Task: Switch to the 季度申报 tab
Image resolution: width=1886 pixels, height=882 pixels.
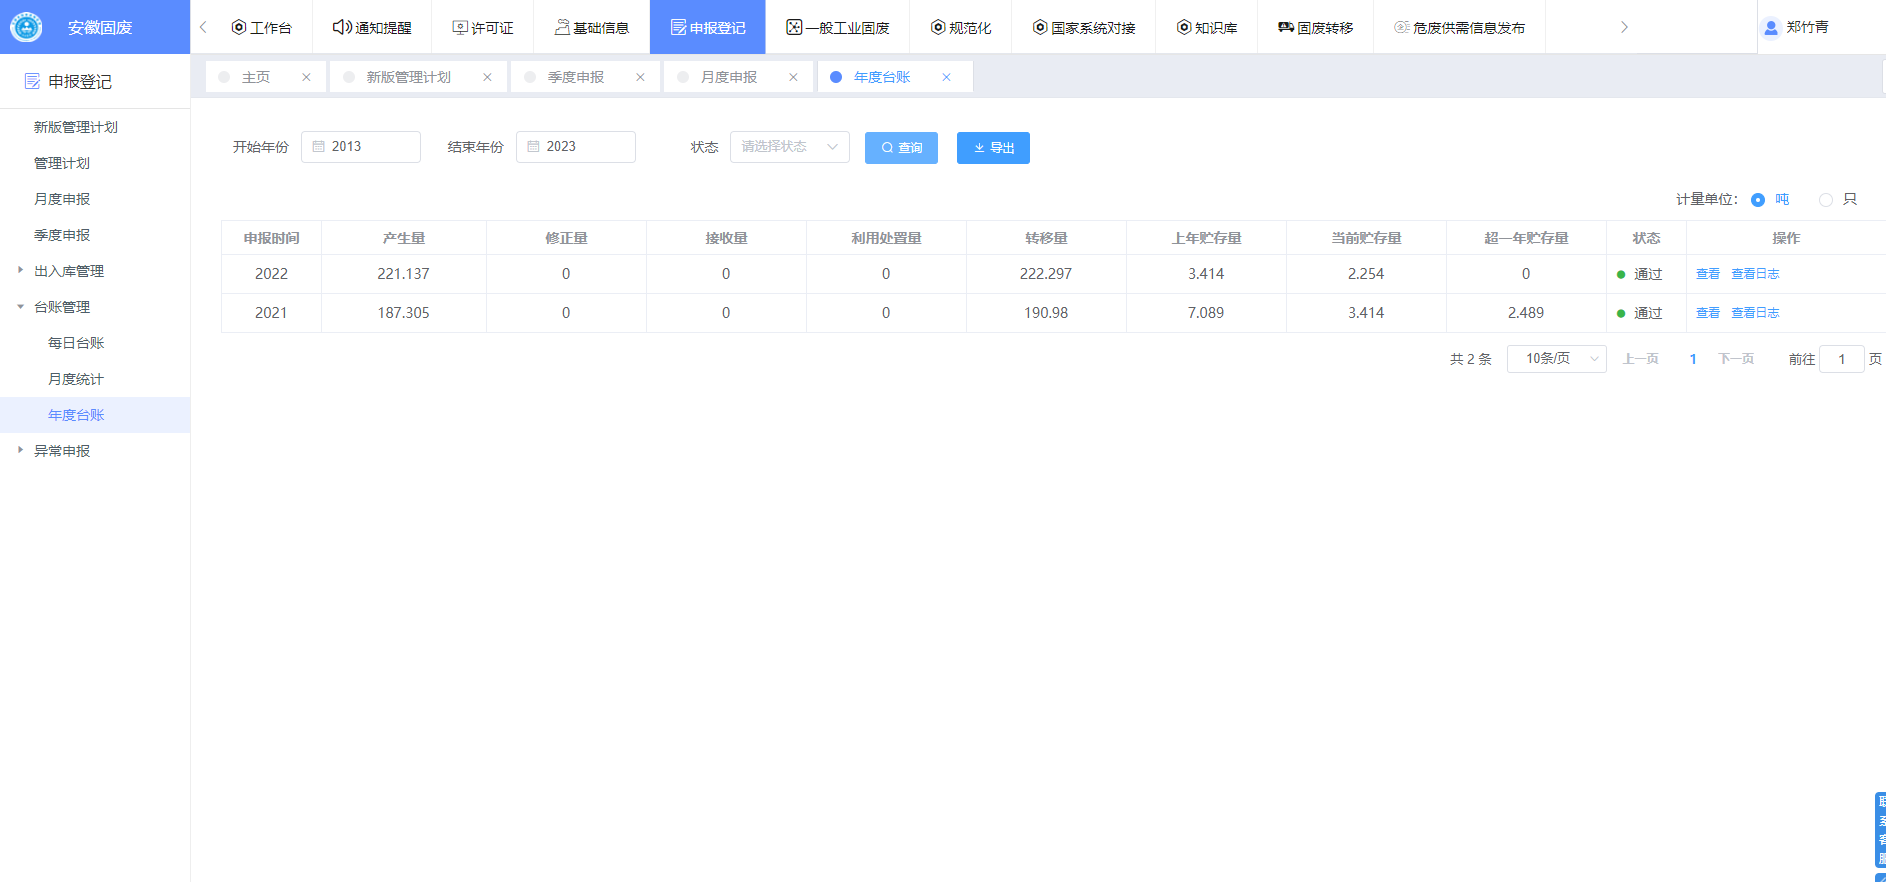Action: [x=575, y=77]
